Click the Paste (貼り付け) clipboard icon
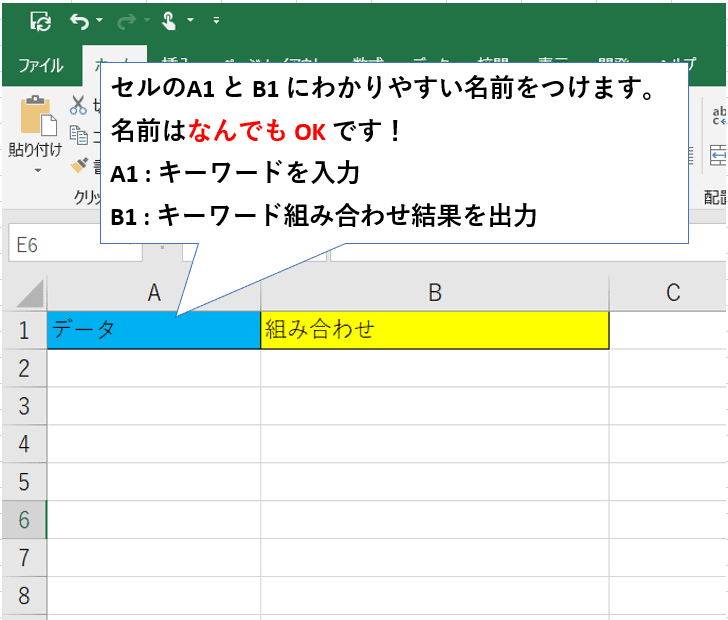The width and height of the screenshot is (728, 620). [36, 117]
